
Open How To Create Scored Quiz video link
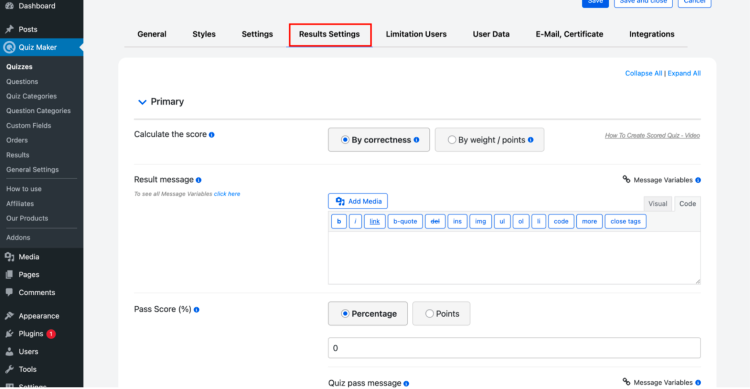(x=652, y=135)
